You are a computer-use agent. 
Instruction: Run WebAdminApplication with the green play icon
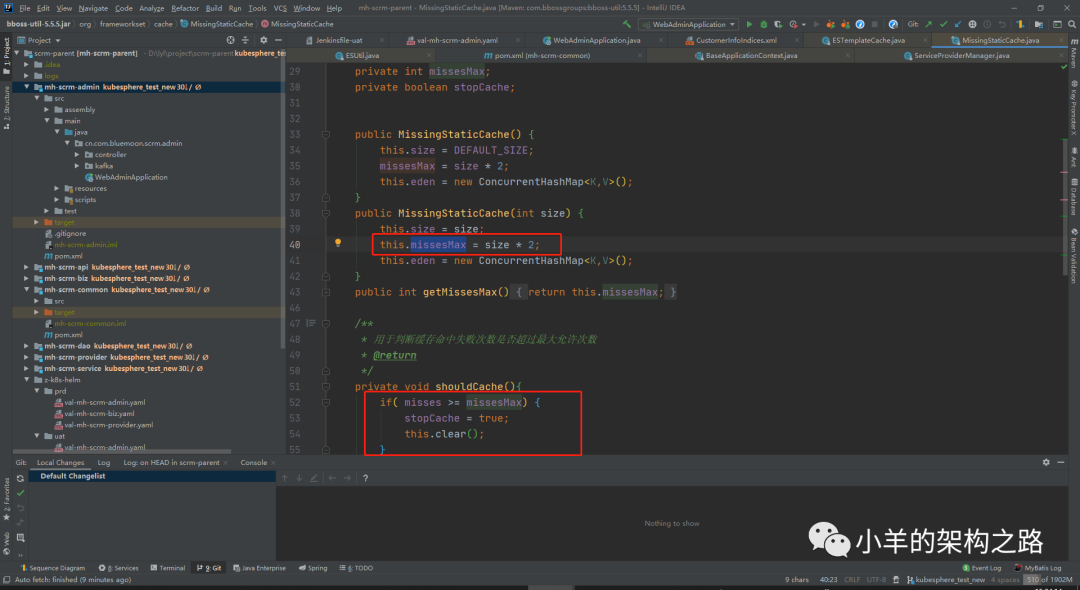click(749, 24)
